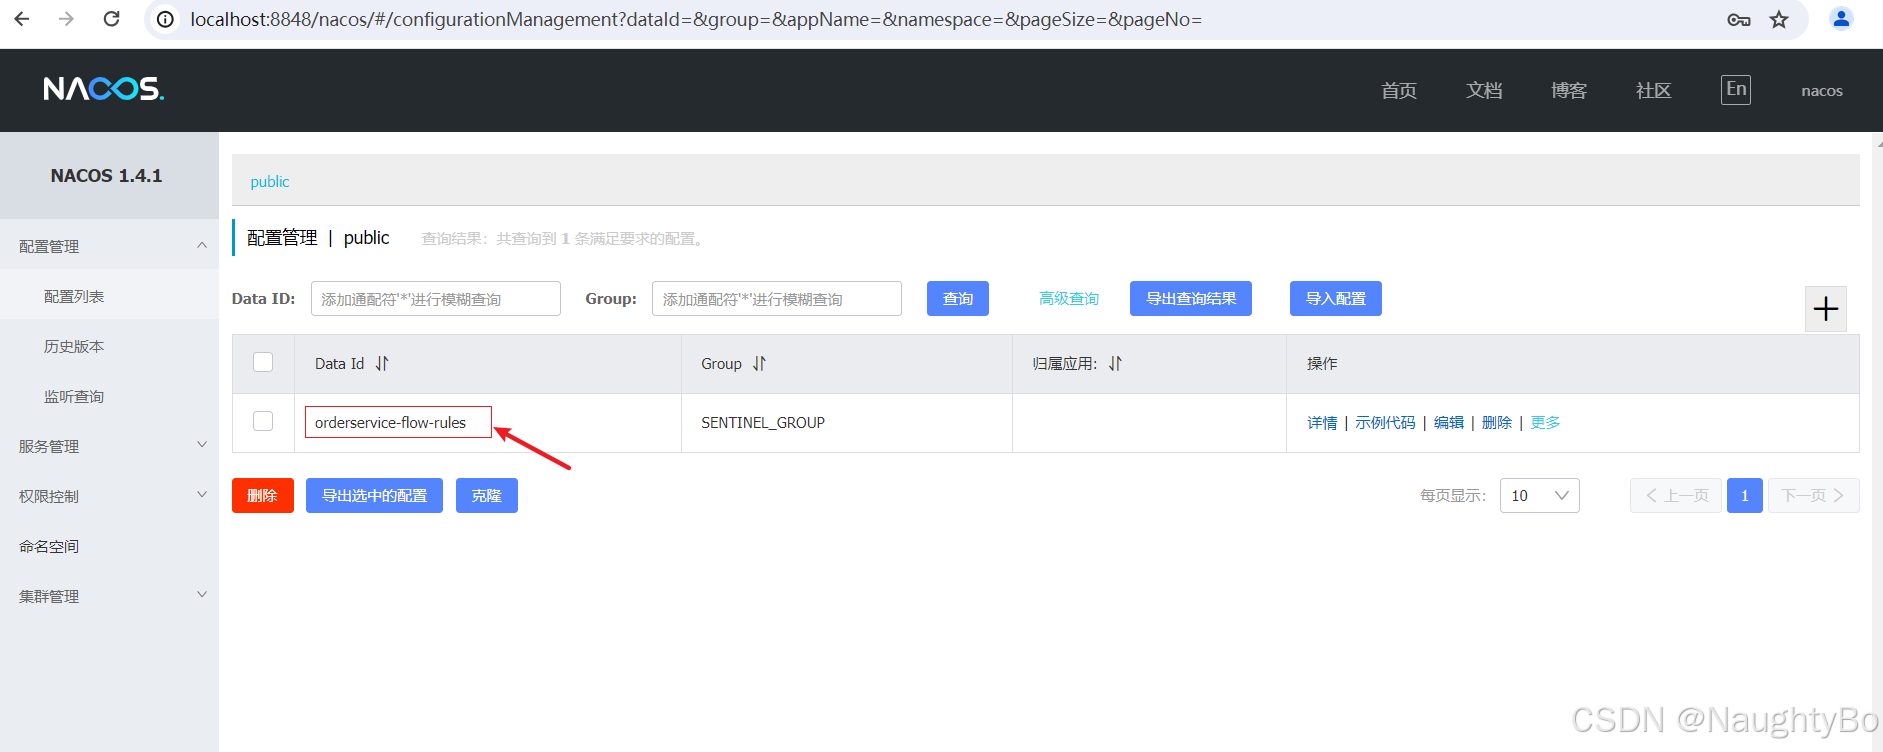The height and width of the screenshot is (752, 1883).
Task: Open 详情 for orderservice-flow-rules
Action: [1322, 423]
